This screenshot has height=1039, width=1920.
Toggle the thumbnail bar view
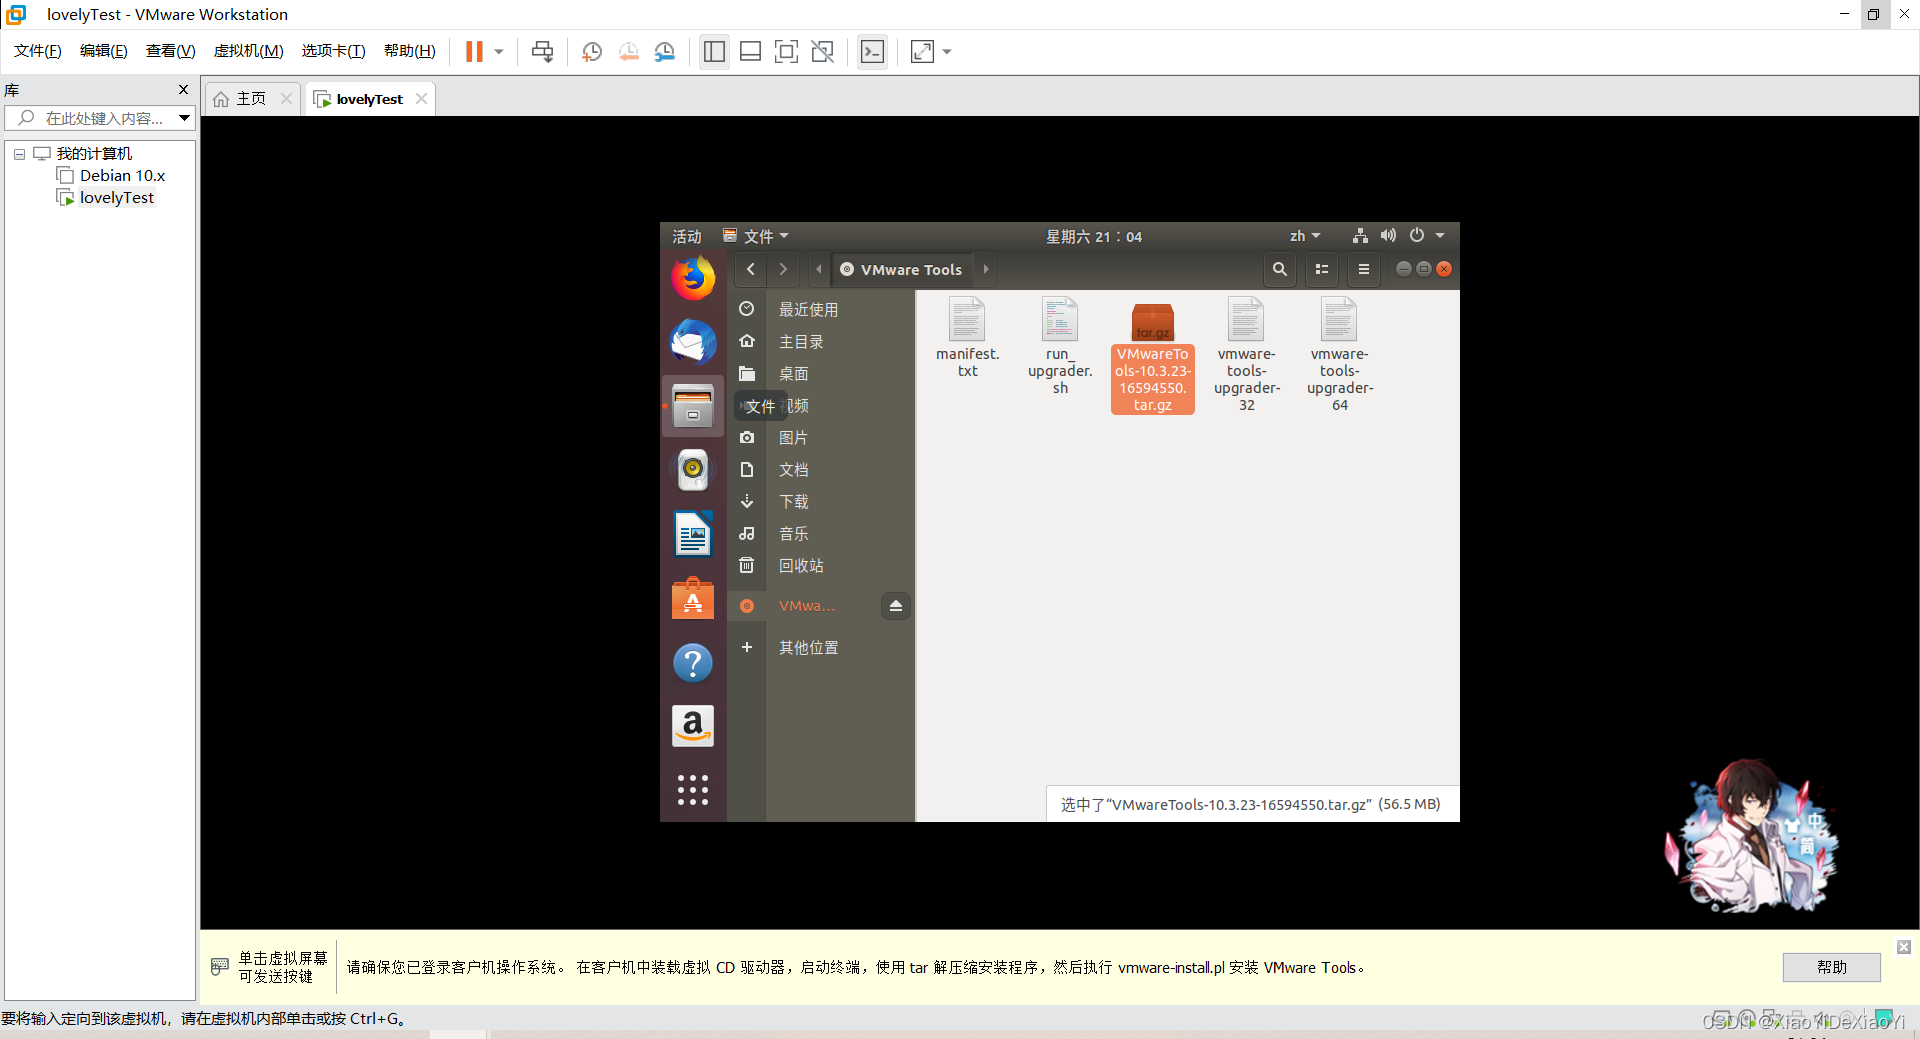[x=750, y=52]
